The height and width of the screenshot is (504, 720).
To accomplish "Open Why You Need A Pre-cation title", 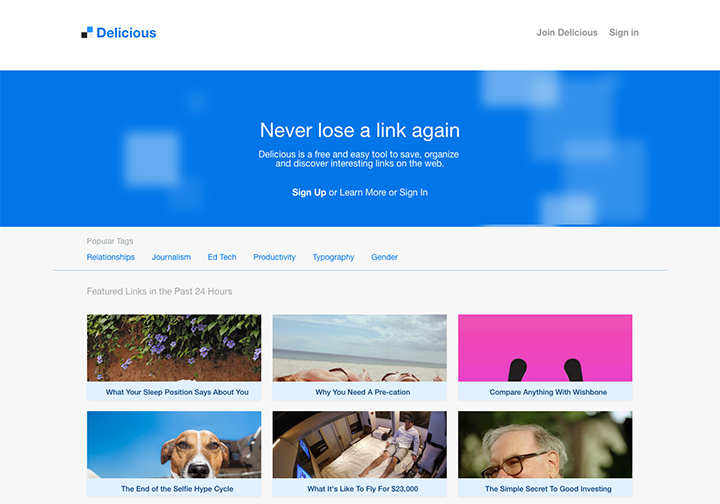I will click(x=363, y=392).
